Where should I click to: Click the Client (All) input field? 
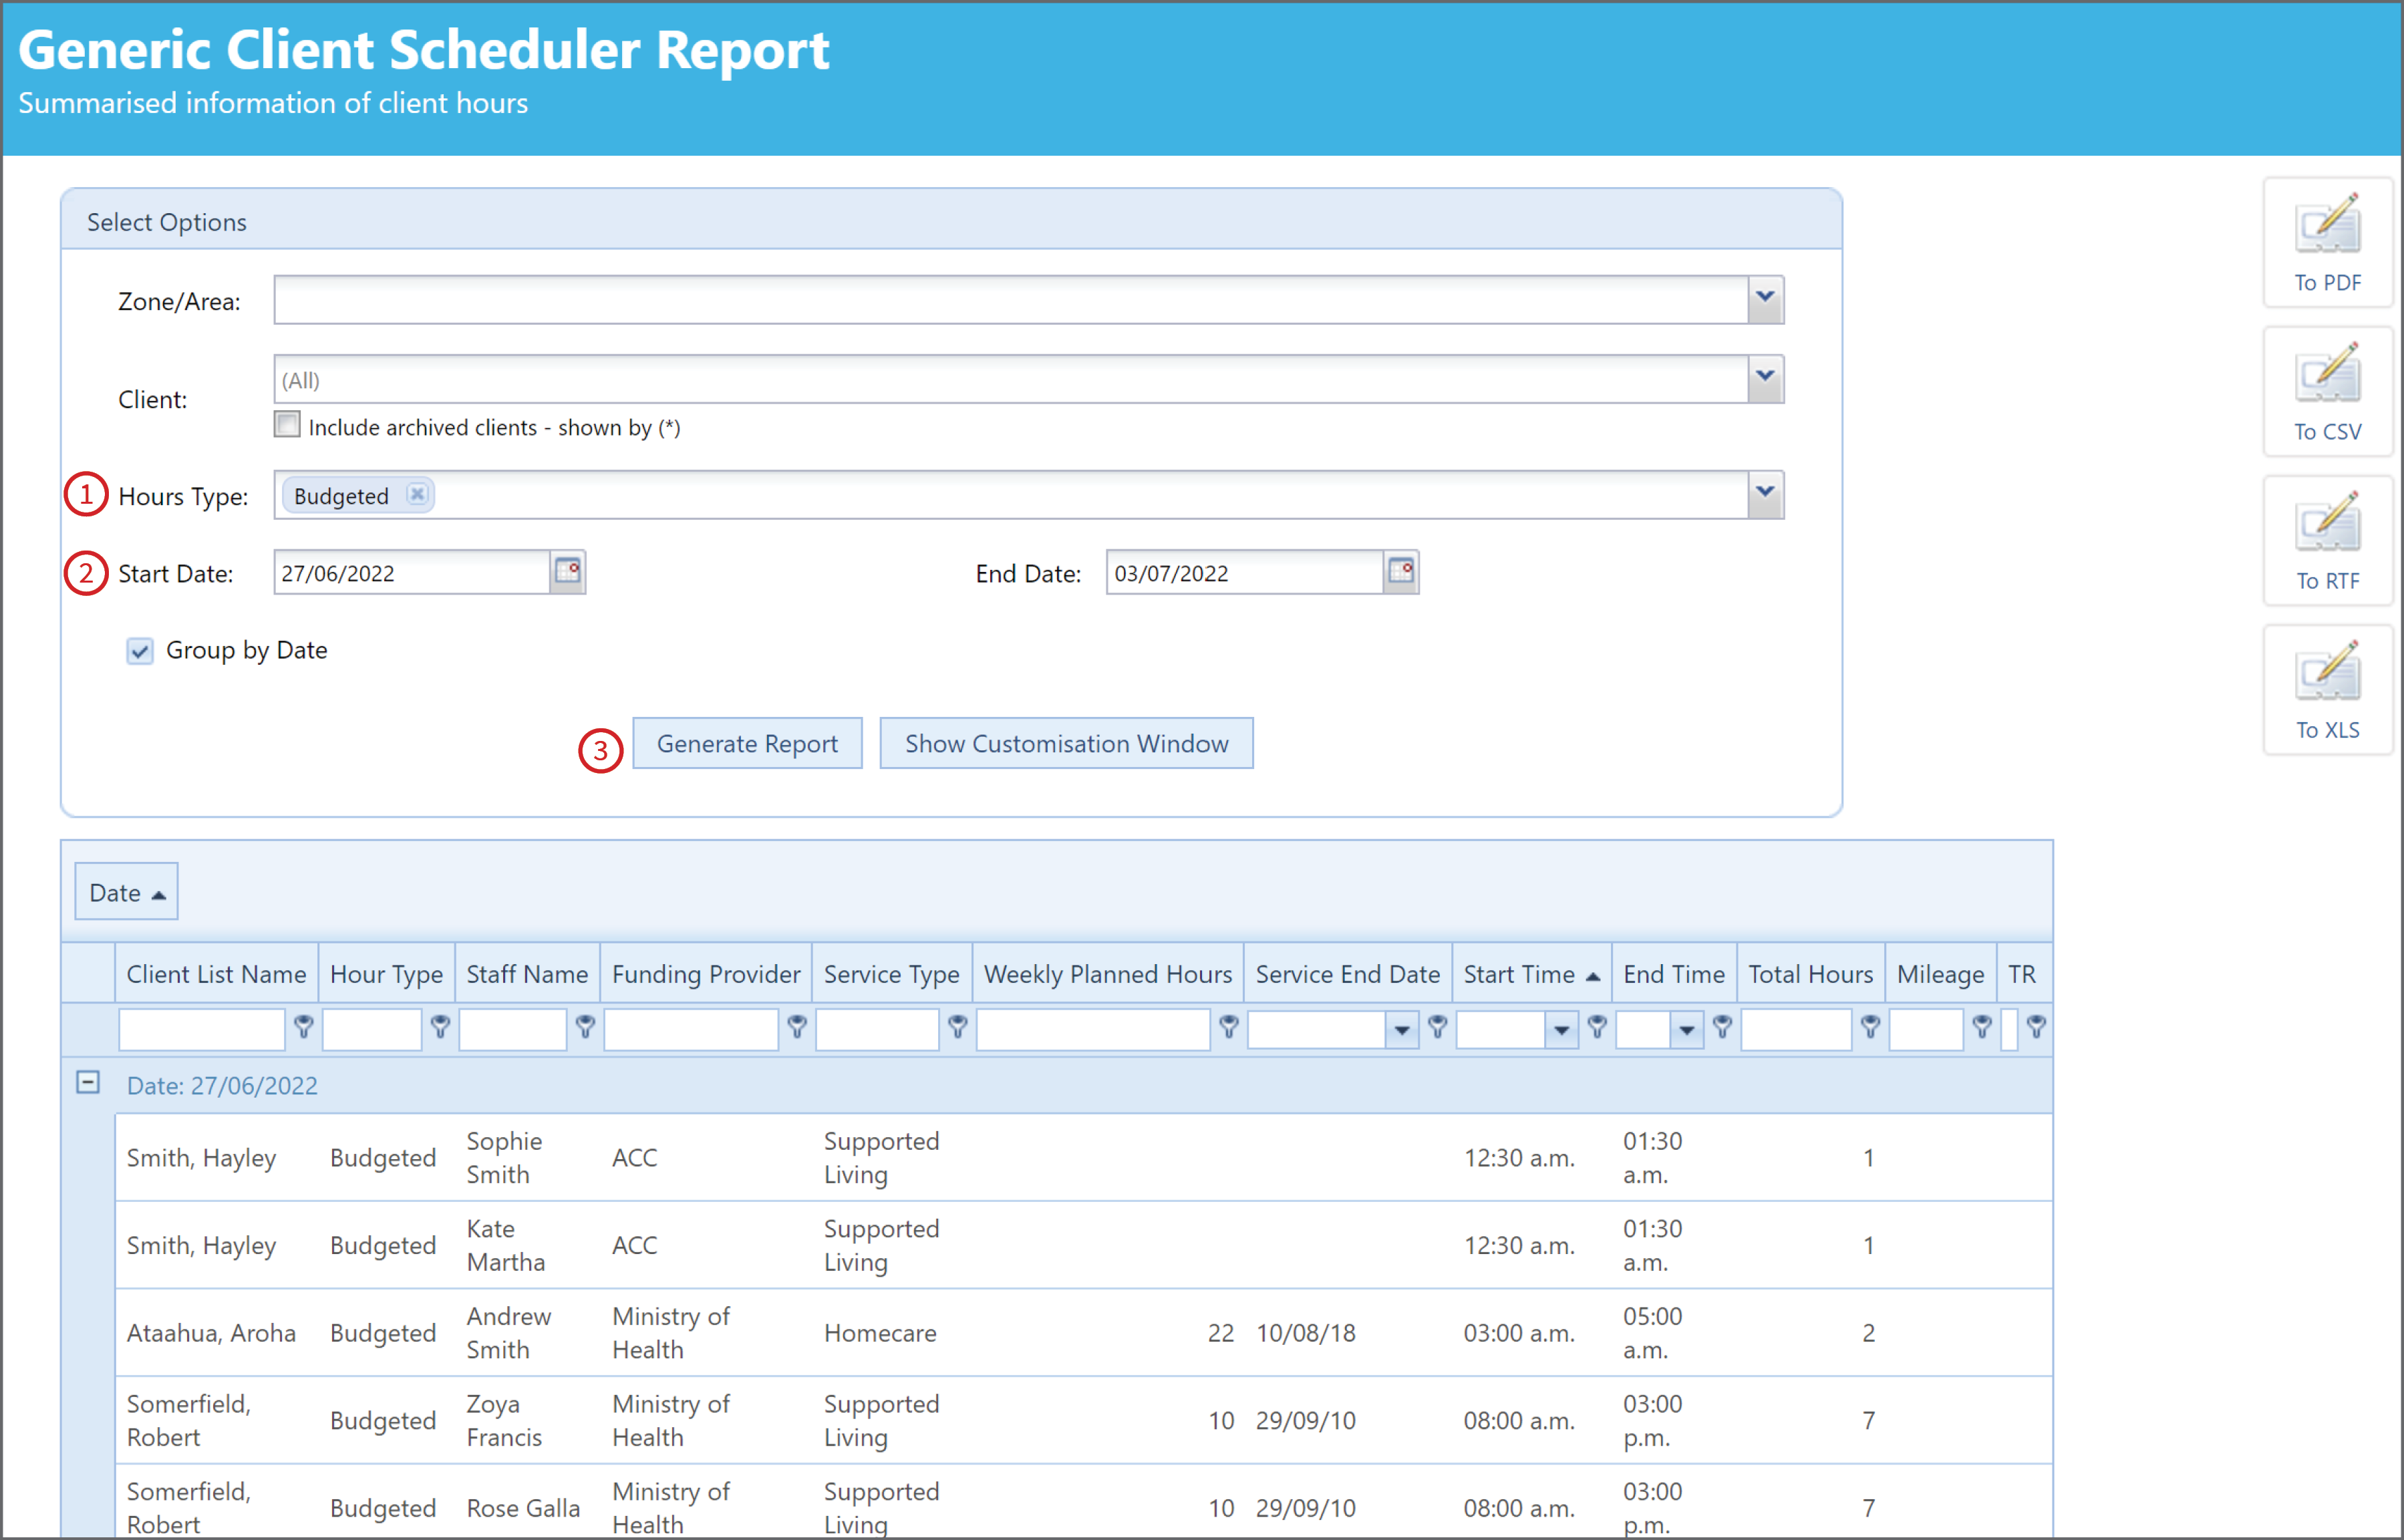pyautogui.click(x=1011, y=379)
